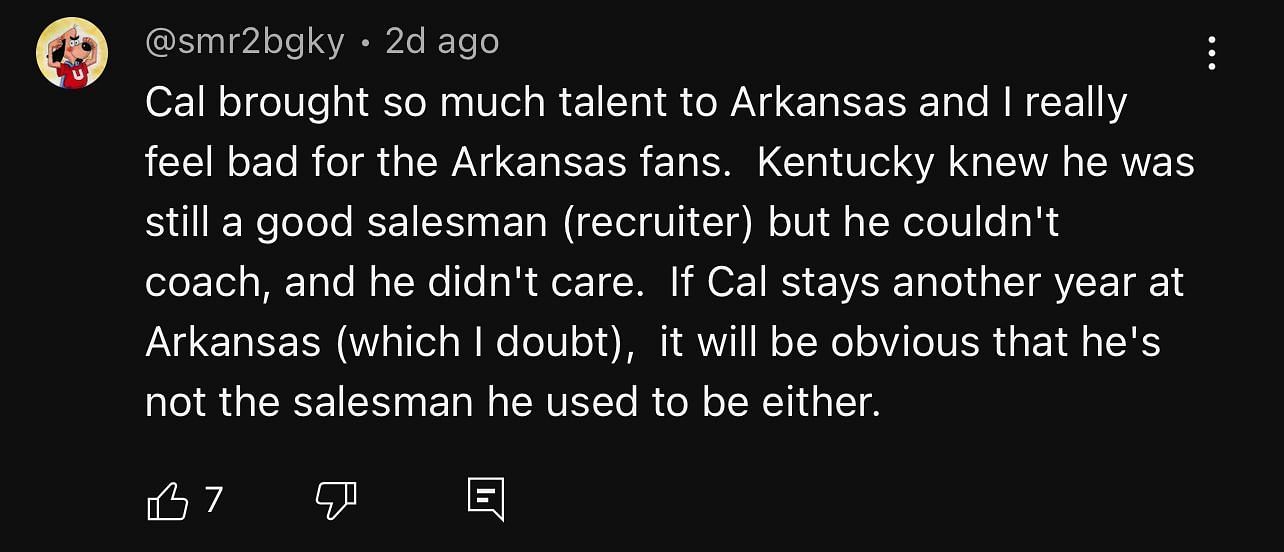The width and height of the screenshot is (1284, 552).
Task: Click the word "either" ending the comment
Action: (x=823, y=403)
